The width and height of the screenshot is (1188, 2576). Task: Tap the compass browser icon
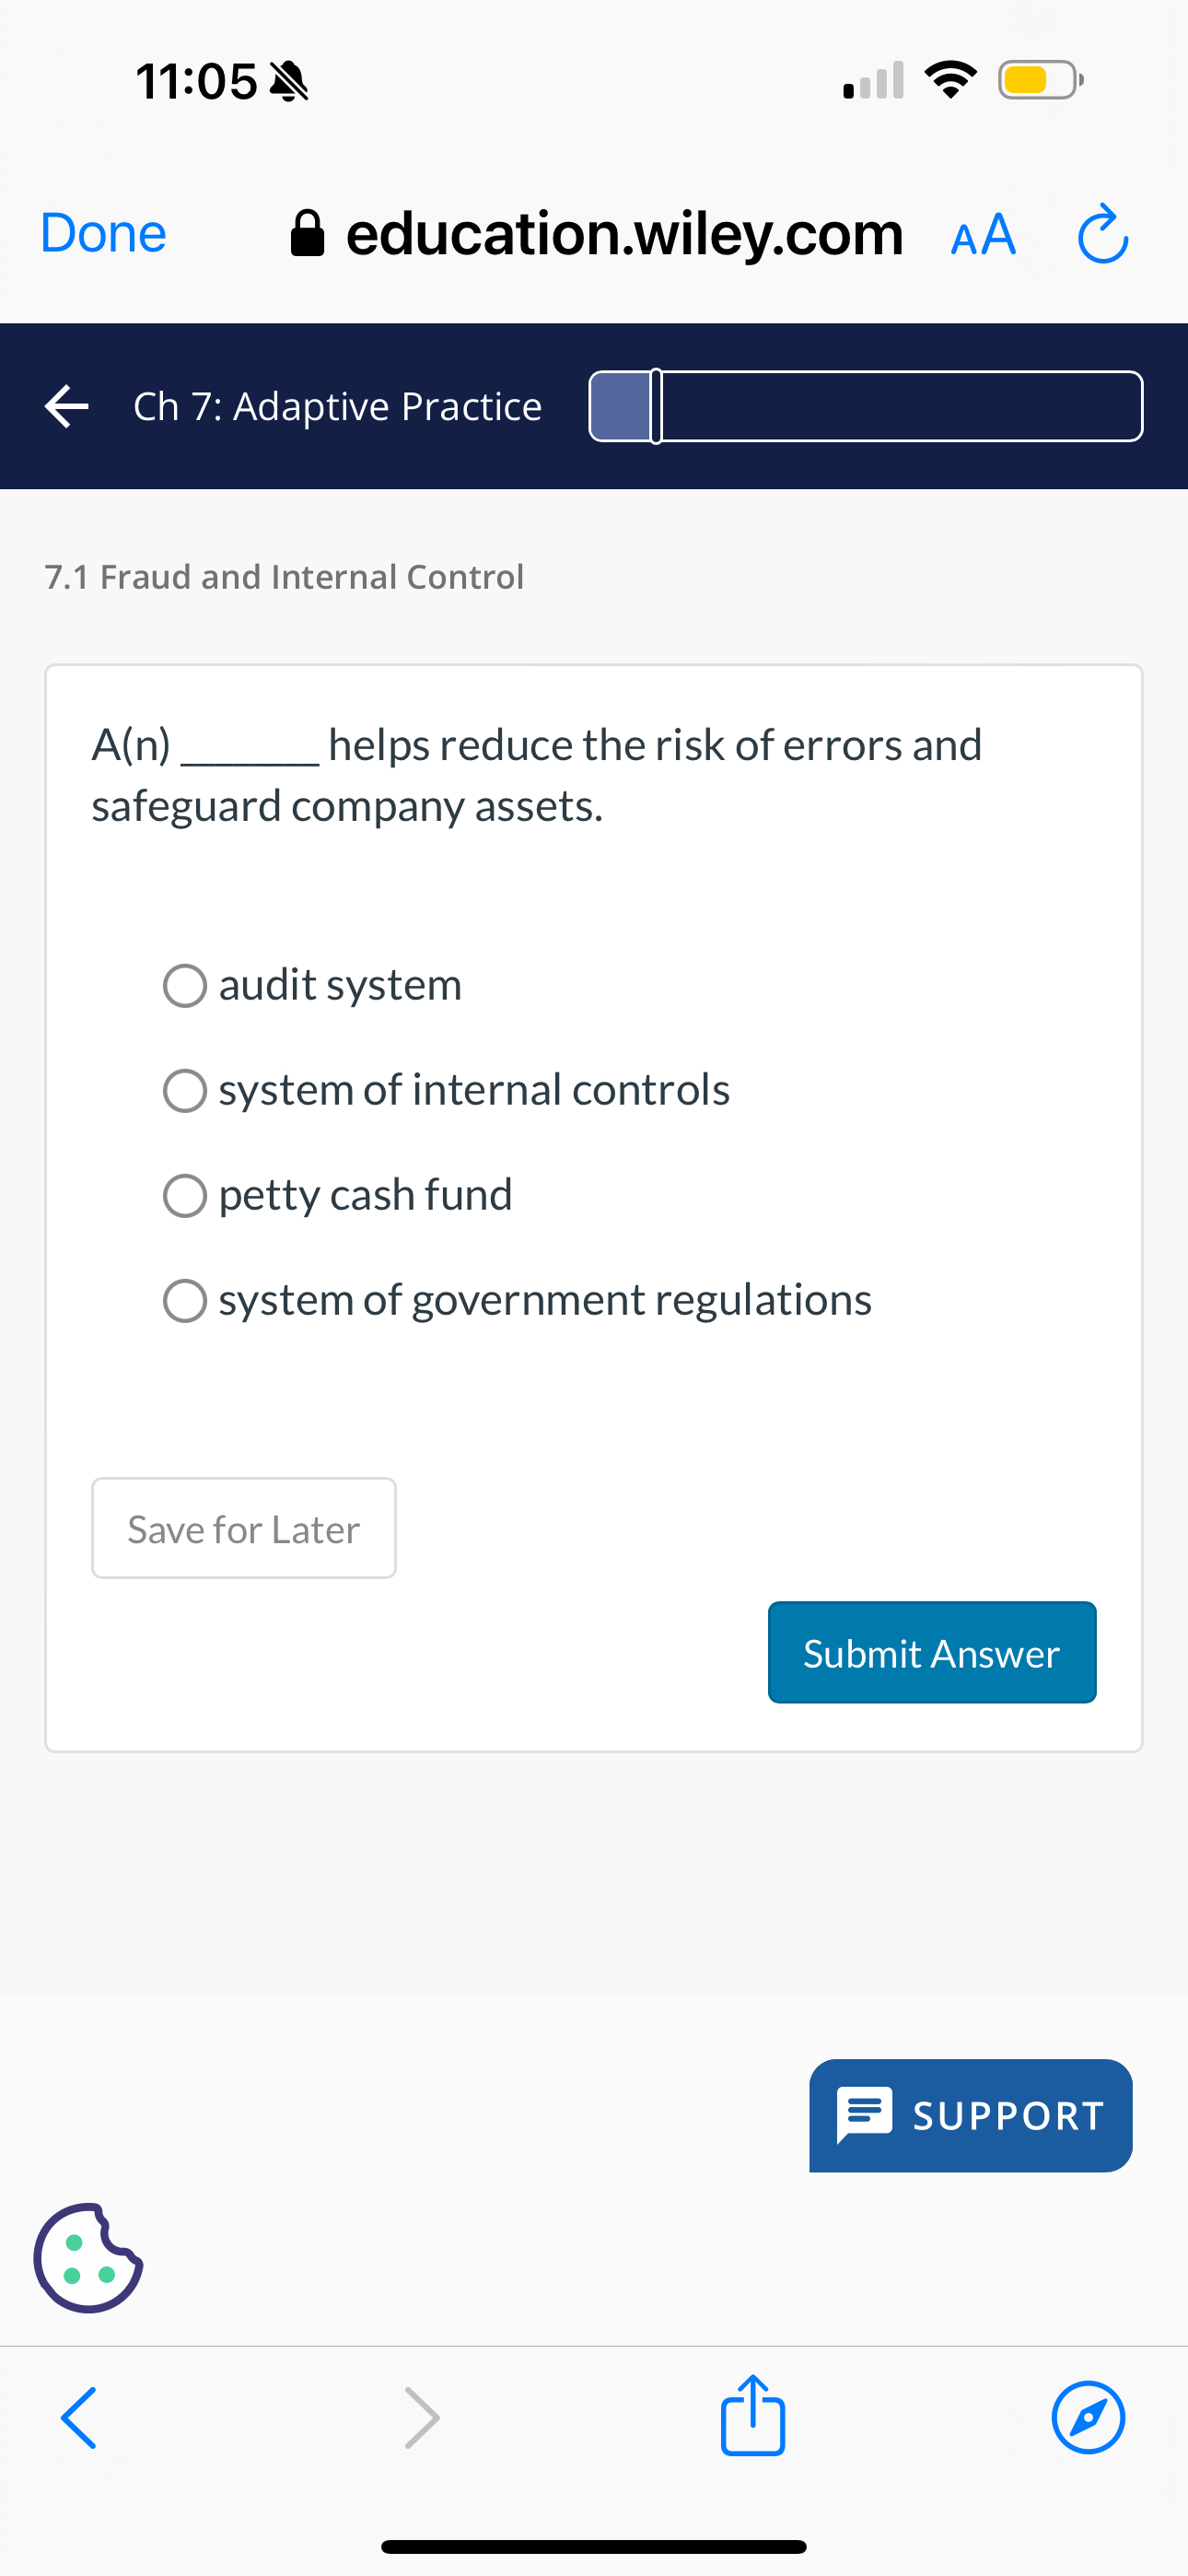click(x=1088, y=2418)
